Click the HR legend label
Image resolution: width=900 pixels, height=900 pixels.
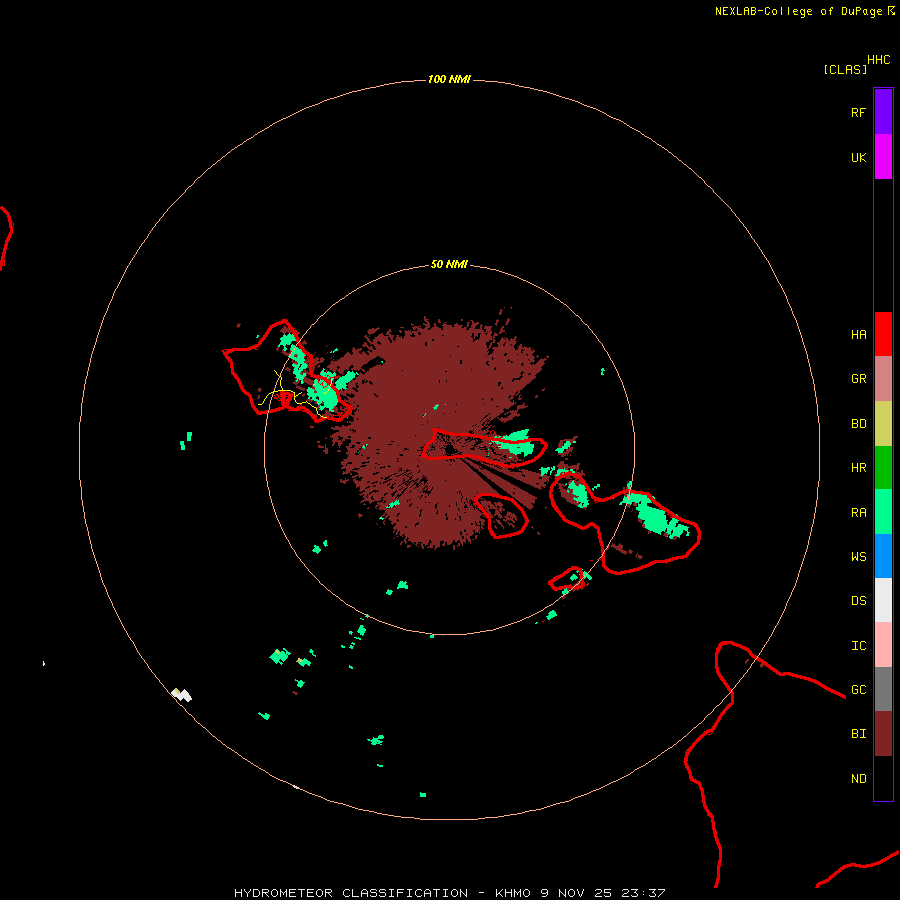859,468
